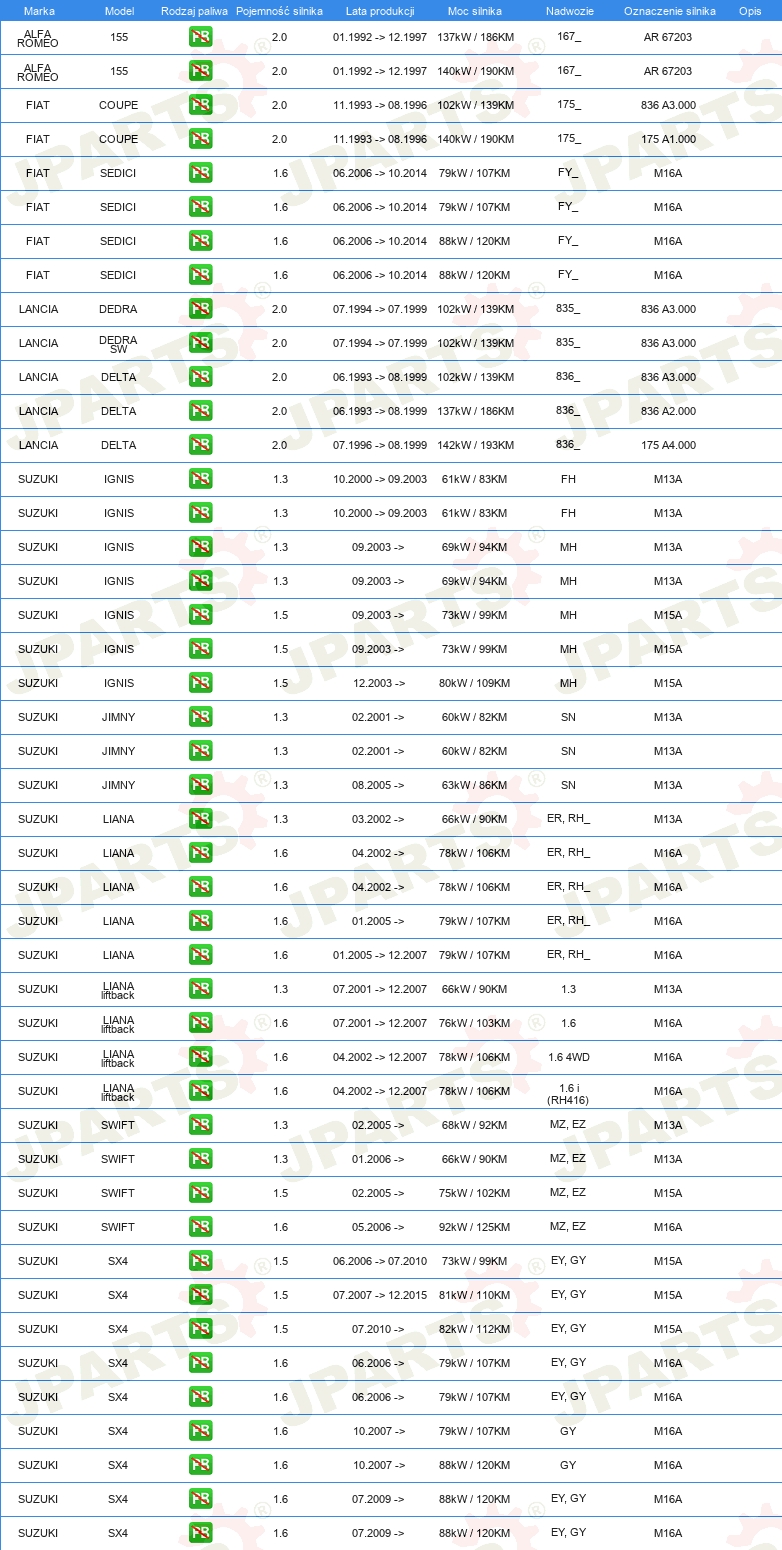782x1550 pixels.
Task: Click fuel icon in SX4 10.2007 88kW row
Action: [200, 1465]
